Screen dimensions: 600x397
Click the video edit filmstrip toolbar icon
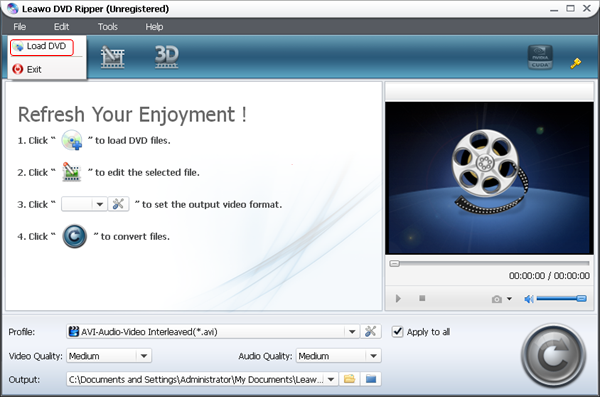pos(112,57)
